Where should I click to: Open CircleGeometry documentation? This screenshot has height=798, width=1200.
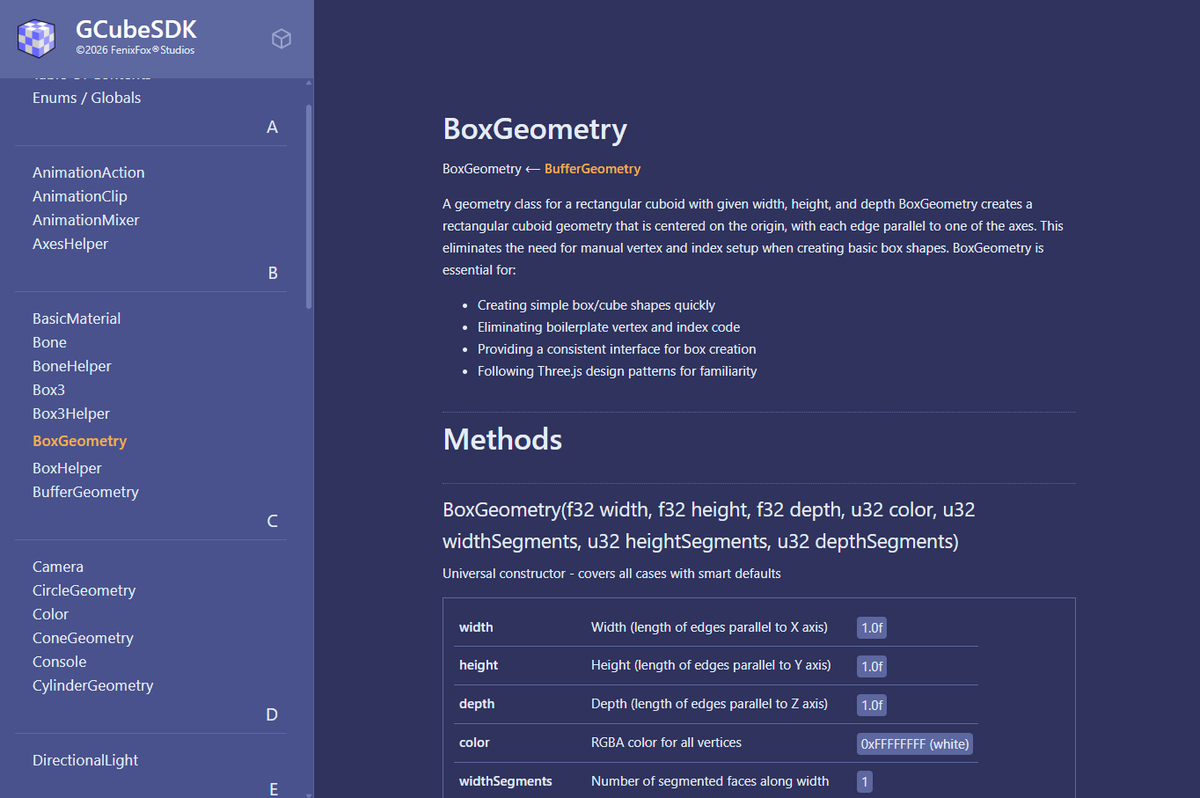point(84,591)
